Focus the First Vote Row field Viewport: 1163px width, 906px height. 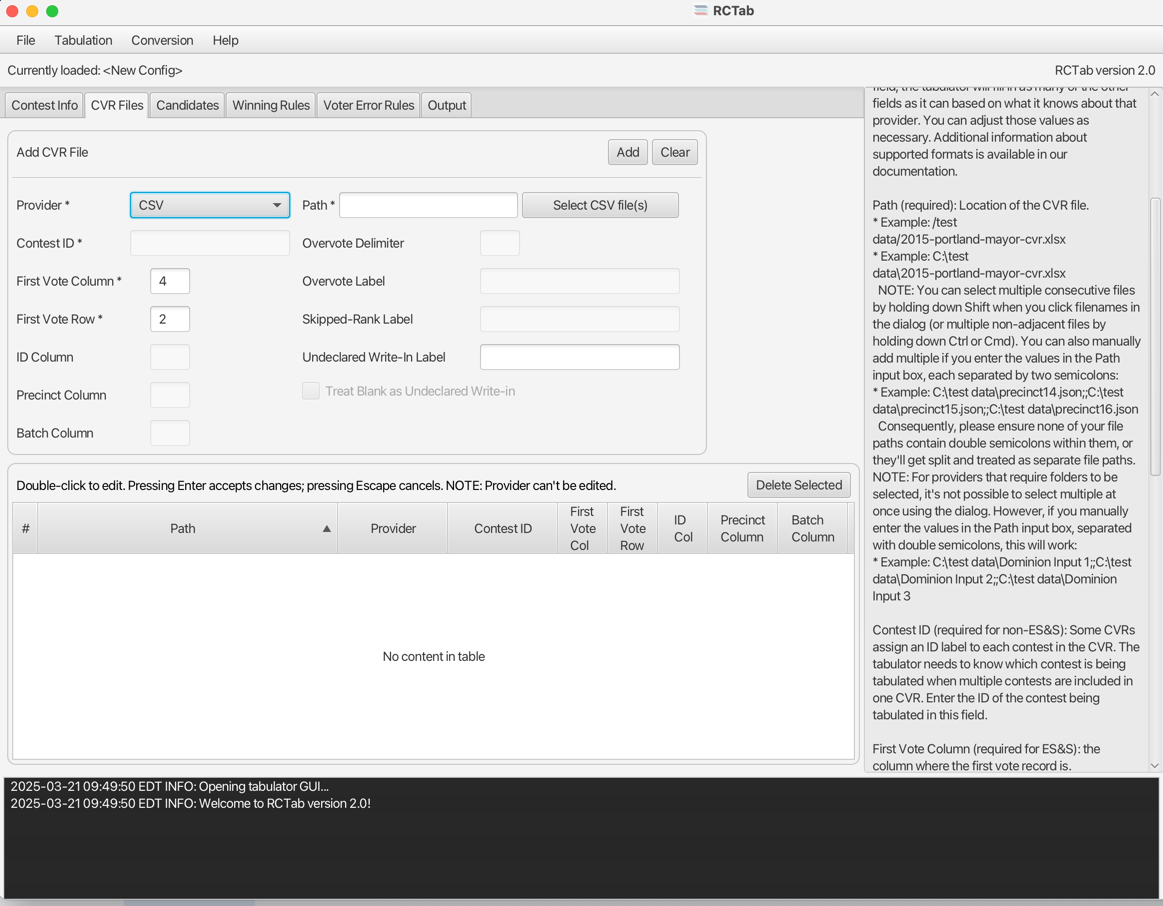coord(170,319)
